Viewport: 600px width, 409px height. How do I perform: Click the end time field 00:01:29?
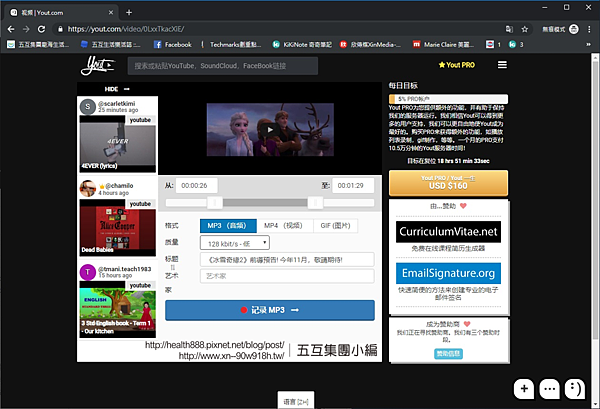point(353,186)
